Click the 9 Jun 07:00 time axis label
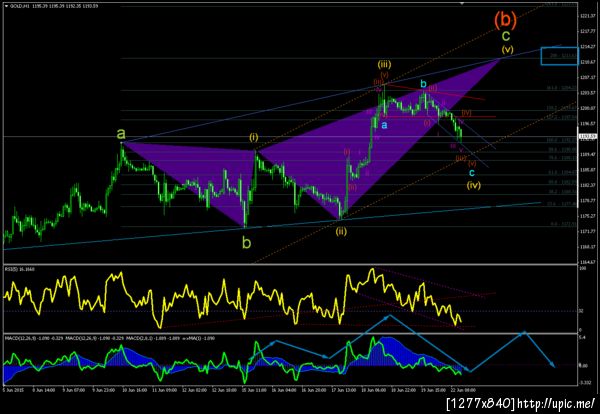 (75, 390)
